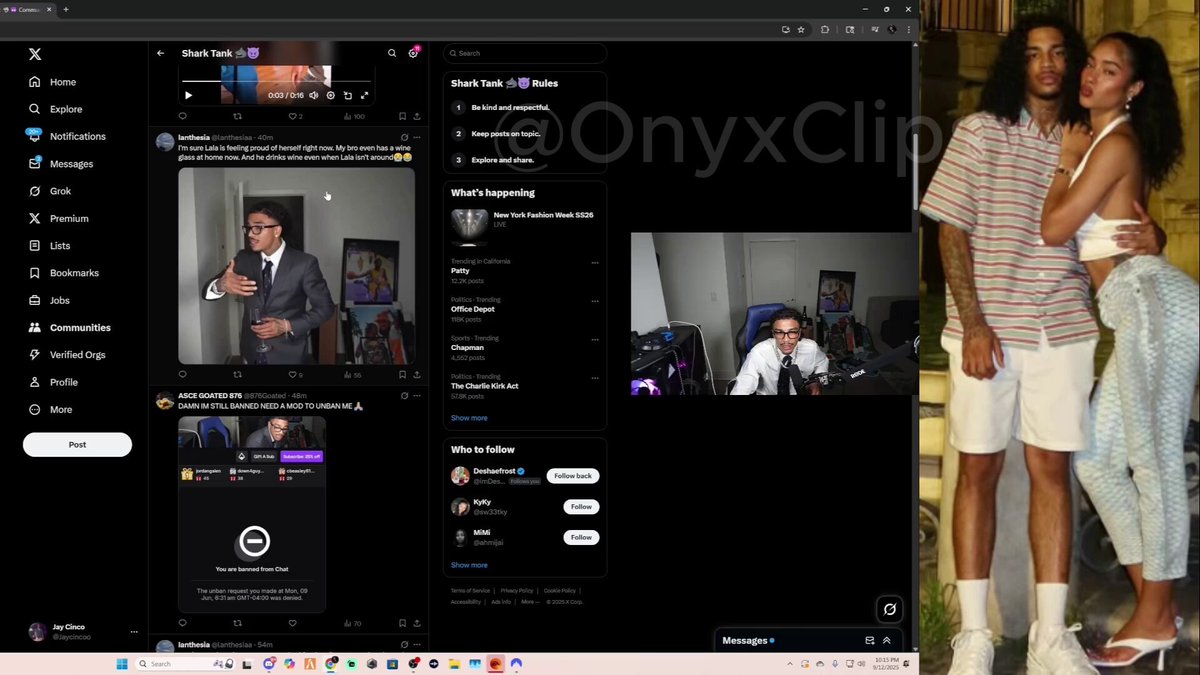This screenshot has width=1200, height=675.
Task: Share the ASCE GOATED post
Action: [416, 623]
